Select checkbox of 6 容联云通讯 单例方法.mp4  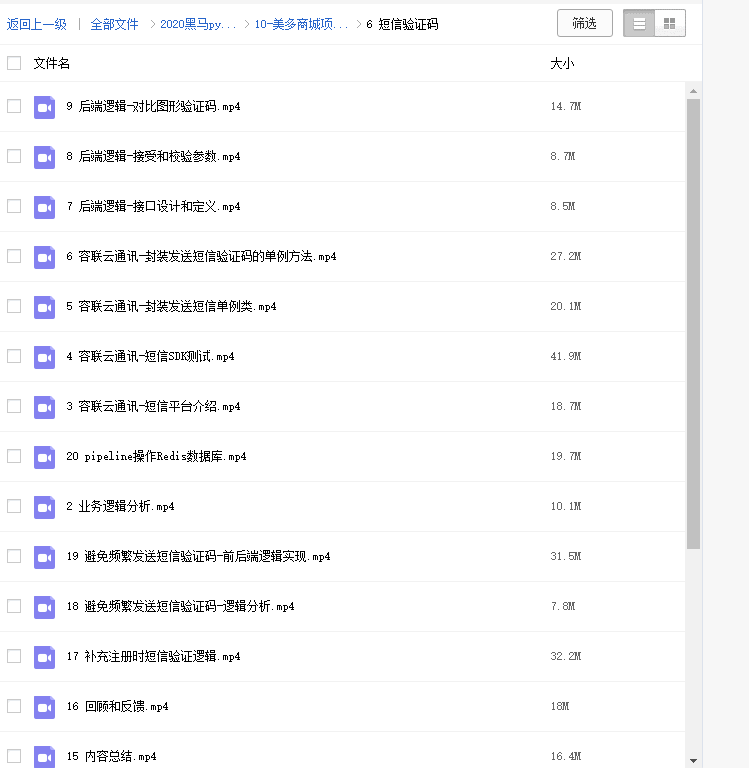(14, 256)
